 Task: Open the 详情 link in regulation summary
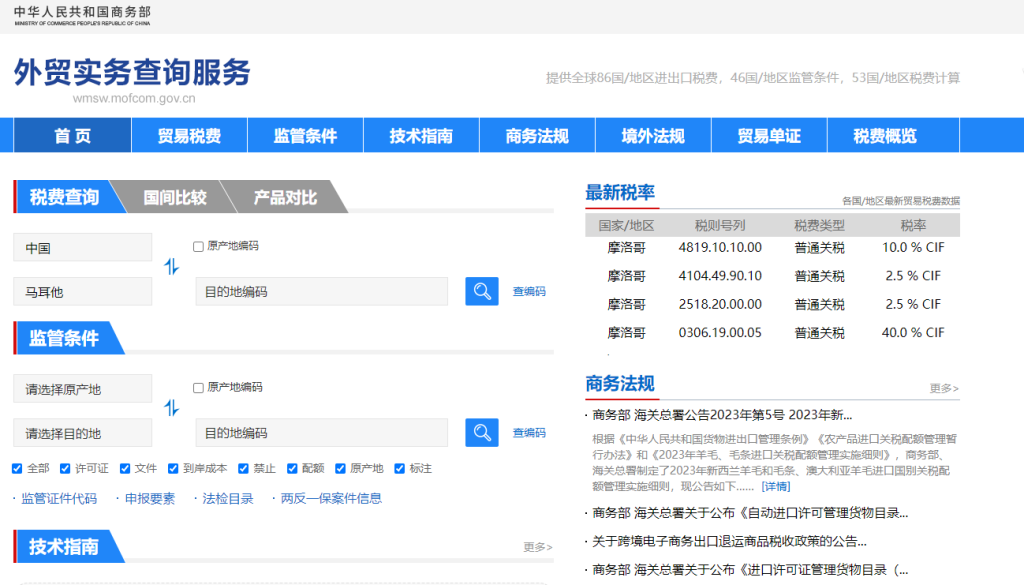coord(776,486)
